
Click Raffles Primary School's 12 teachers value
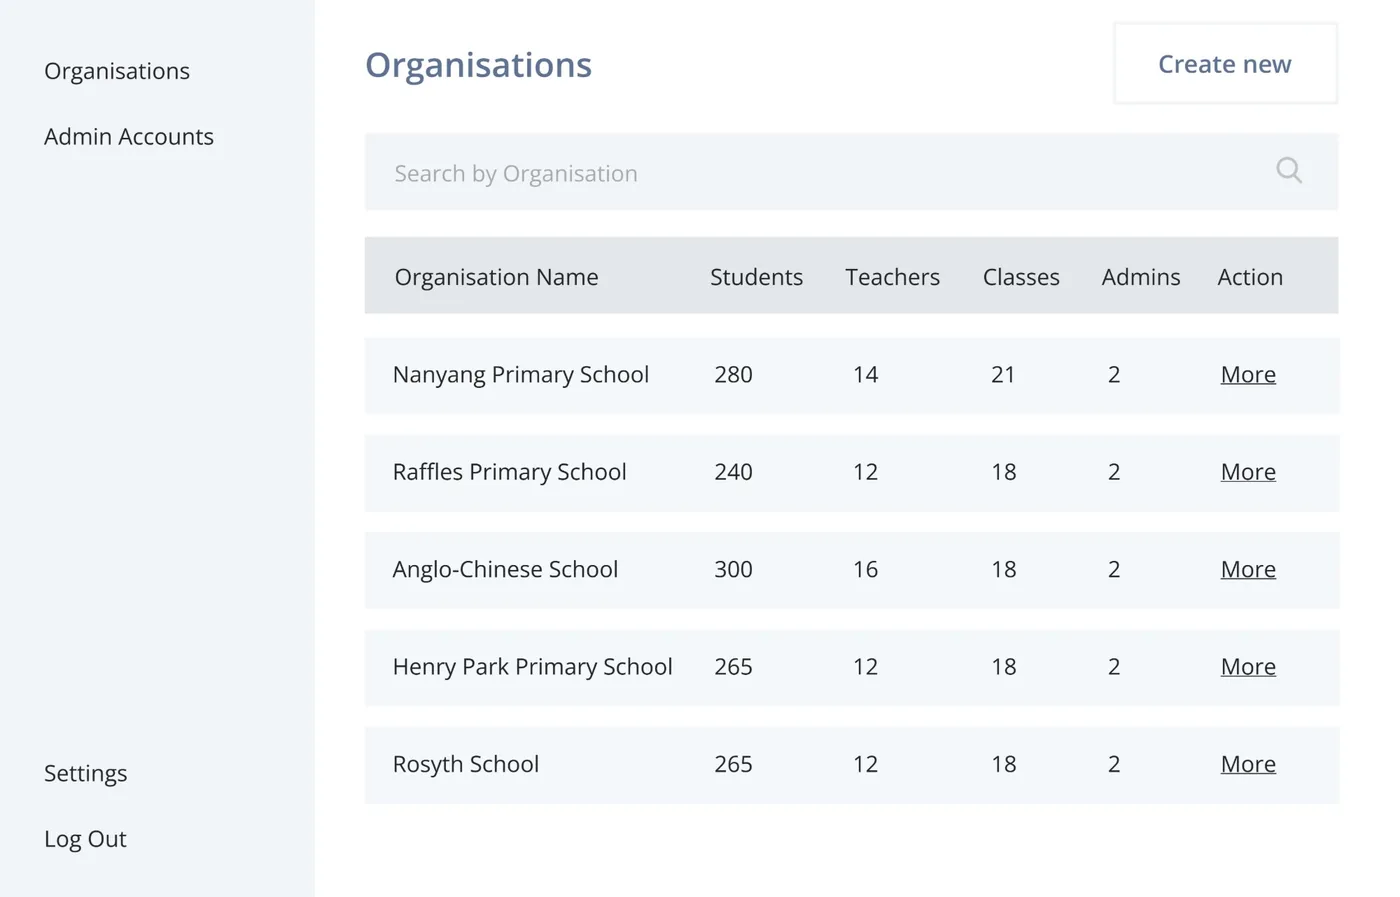(866, 472)
